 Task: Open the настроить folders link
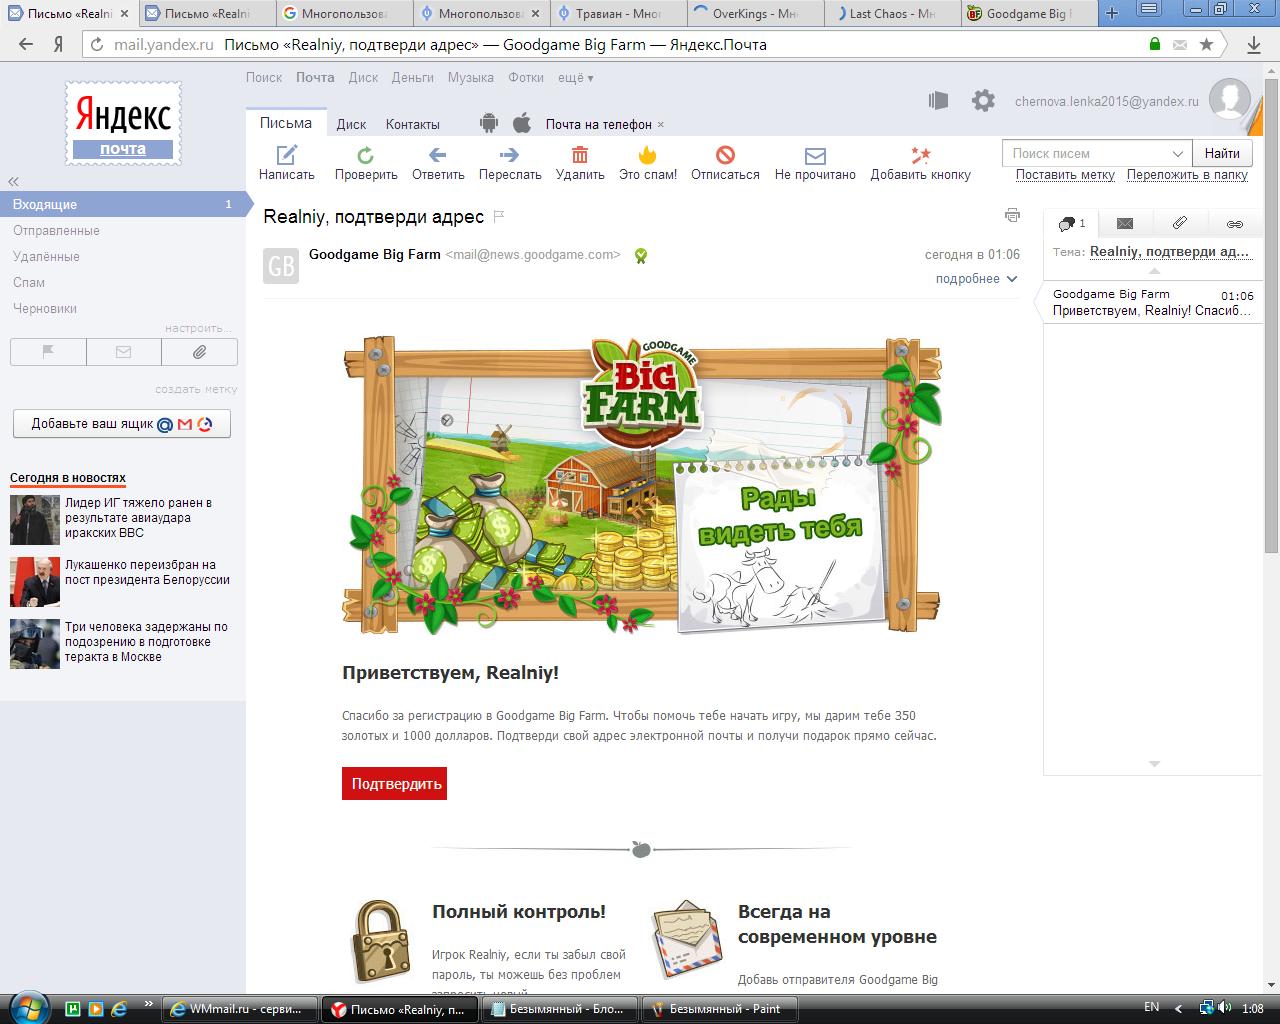pos(199,328)
